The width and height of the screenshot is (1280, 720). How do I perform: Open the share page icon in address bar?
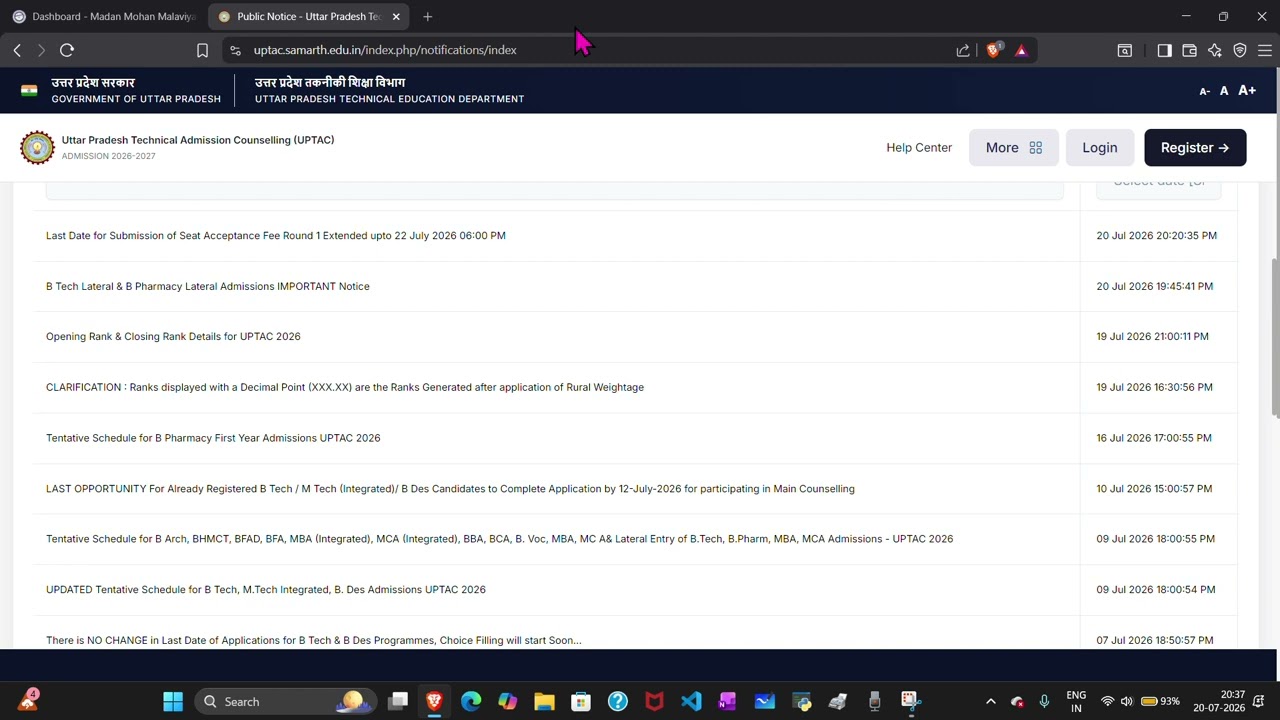click(963, 50)
